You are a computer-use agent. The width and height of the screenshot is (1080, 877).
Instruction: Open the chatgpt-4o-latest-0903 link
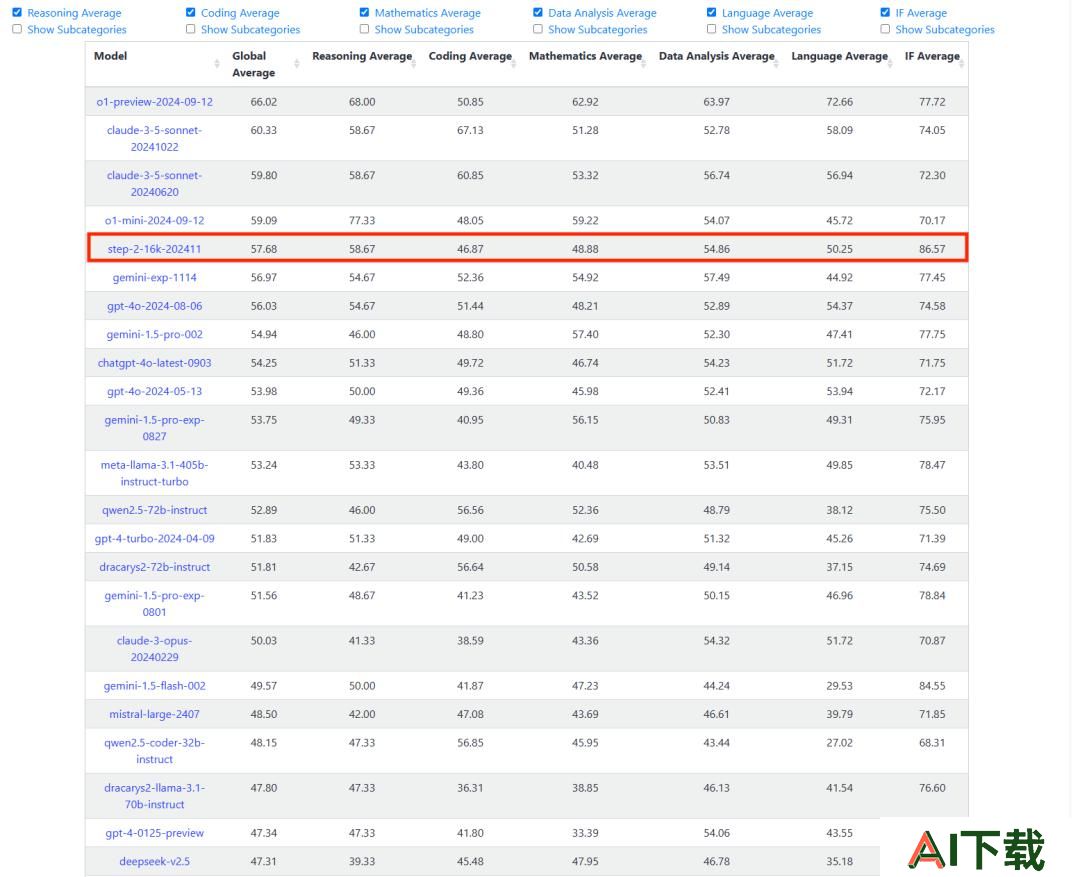[x=154, y=363]
